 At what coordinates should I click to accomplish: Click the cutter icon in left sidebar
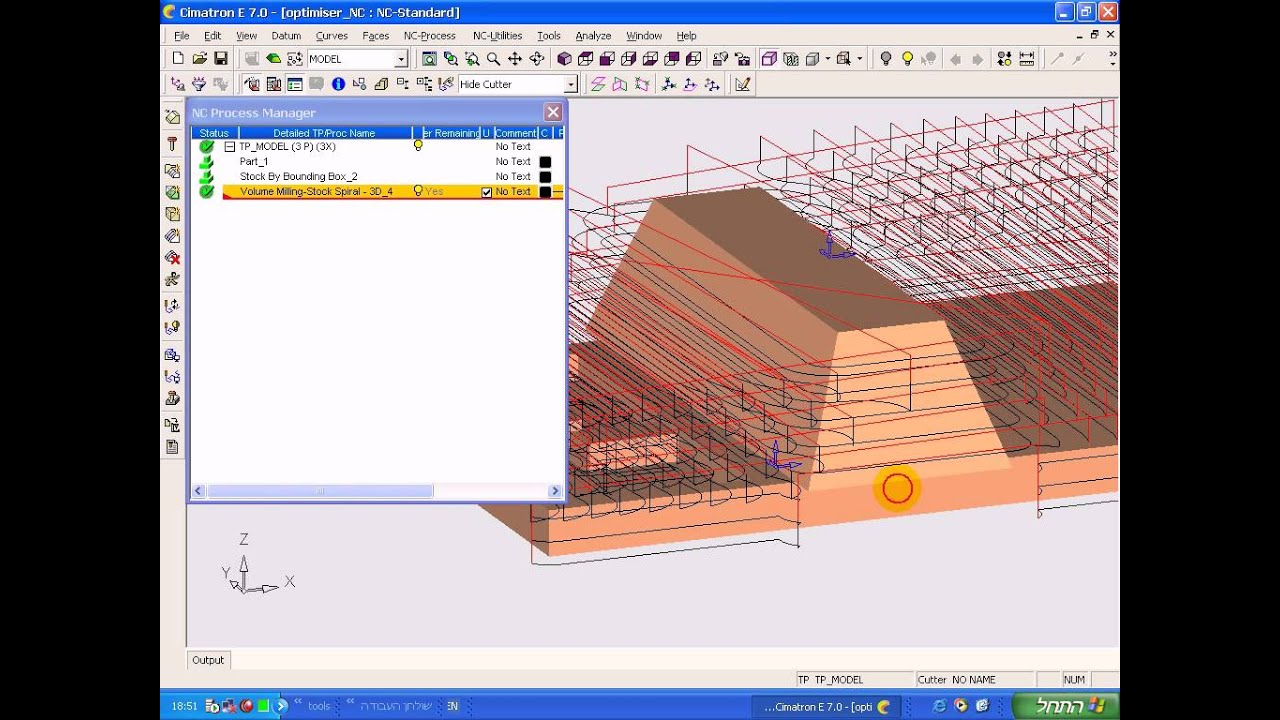172,145
